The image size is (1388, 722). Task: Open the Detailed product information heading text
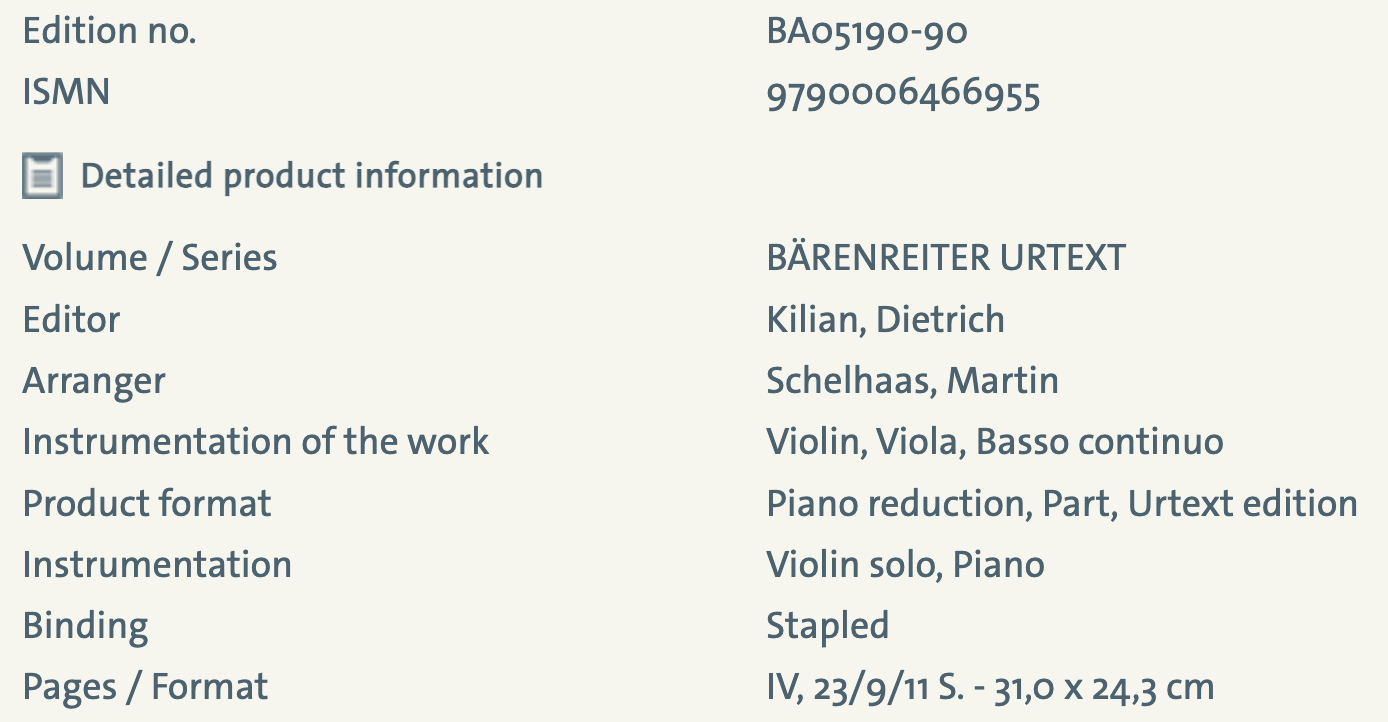tap(311, 176)
